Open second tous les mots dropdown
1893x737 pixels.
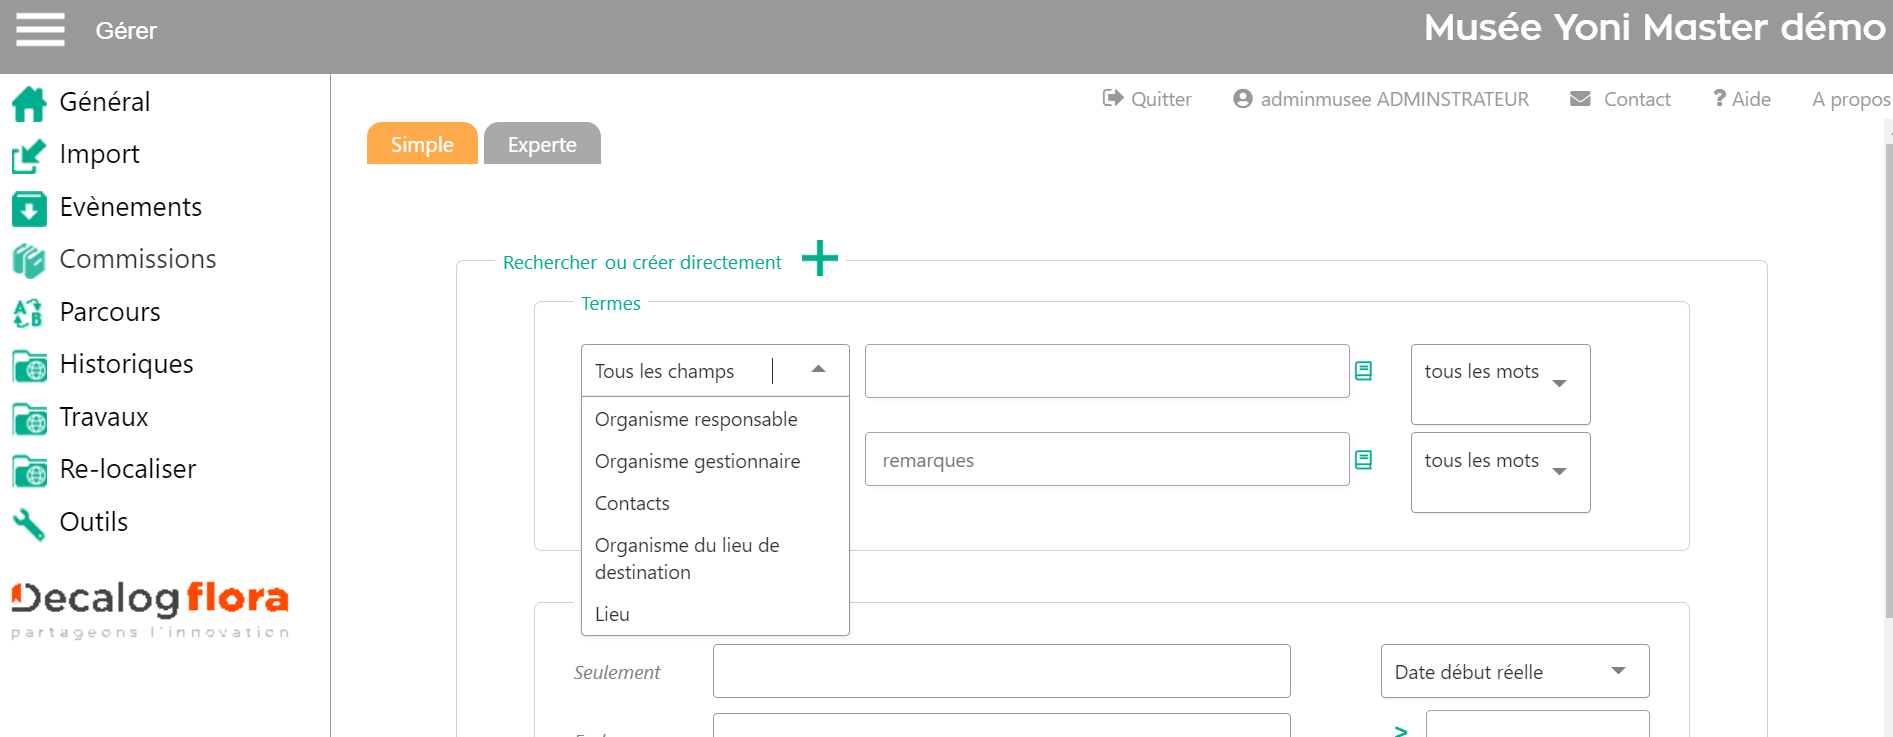[x=1500, y=472]
